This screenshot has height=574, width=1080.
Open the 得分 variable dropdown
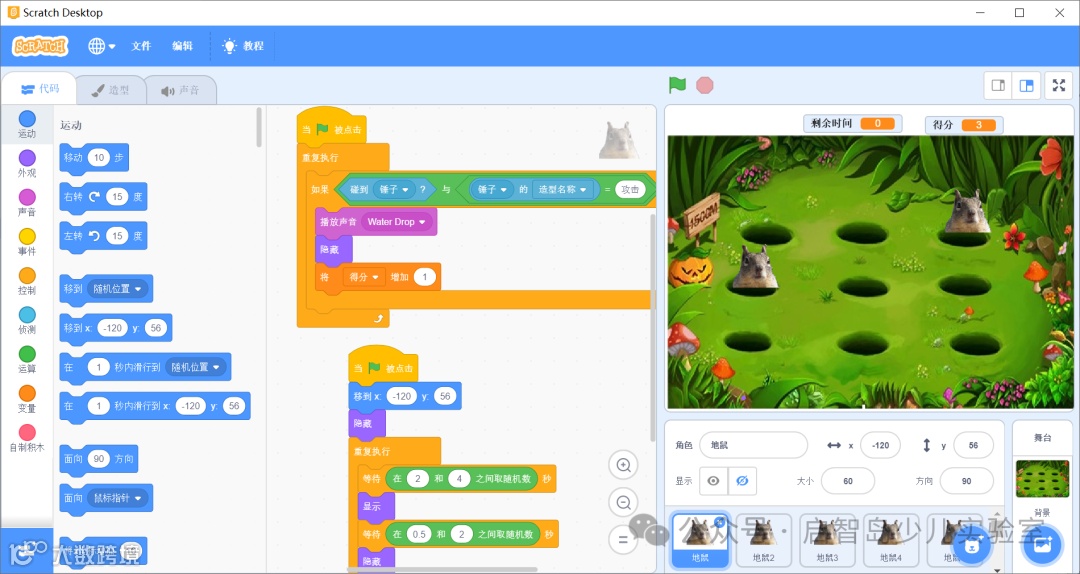click(x=364, y=277)
